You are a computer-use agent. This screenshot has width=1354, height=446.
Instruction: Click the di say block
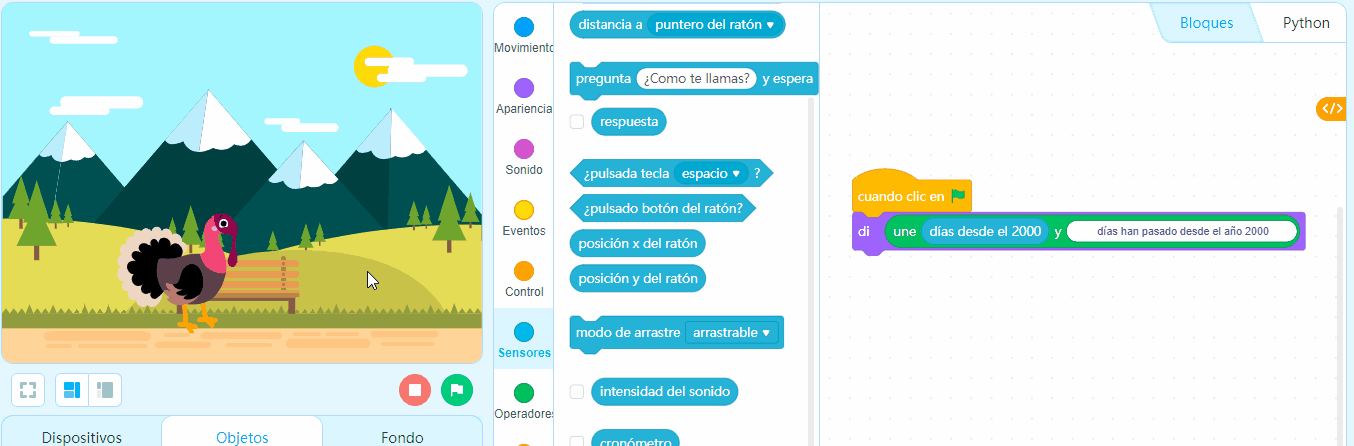[x=864, y=232]
